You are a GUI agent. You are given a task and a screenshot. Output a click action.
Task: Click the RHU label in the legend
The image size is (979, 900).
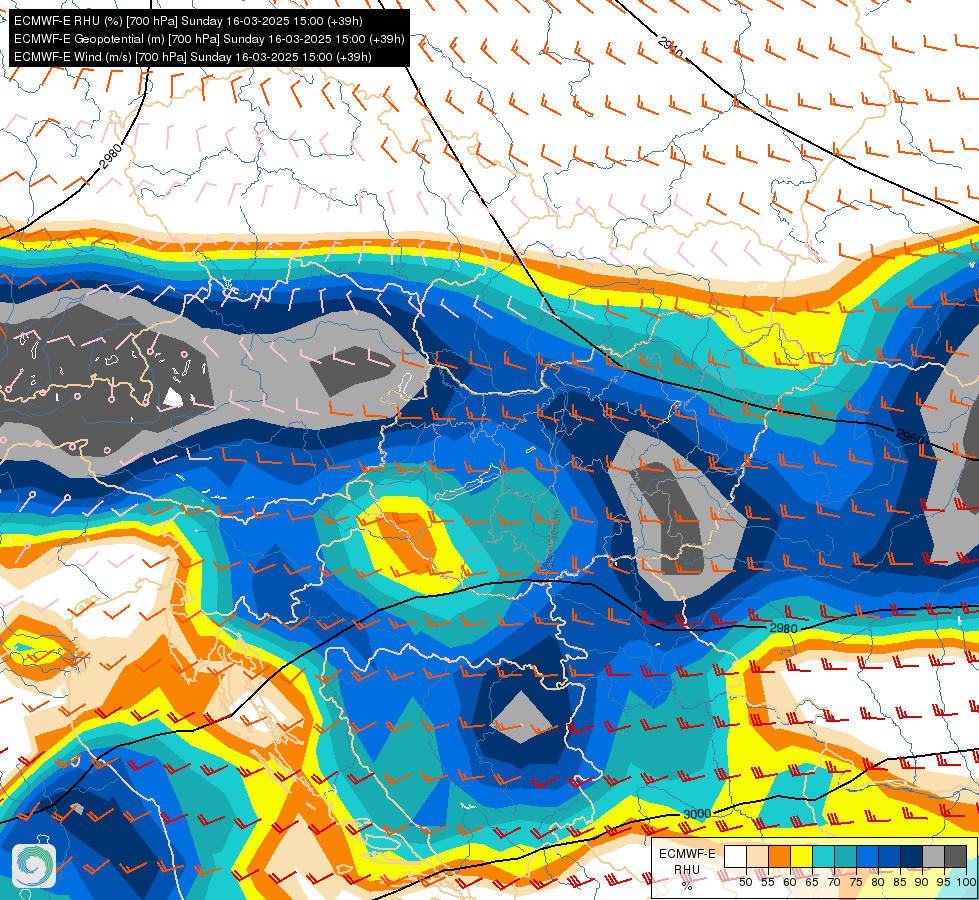[x=687, y=870]
